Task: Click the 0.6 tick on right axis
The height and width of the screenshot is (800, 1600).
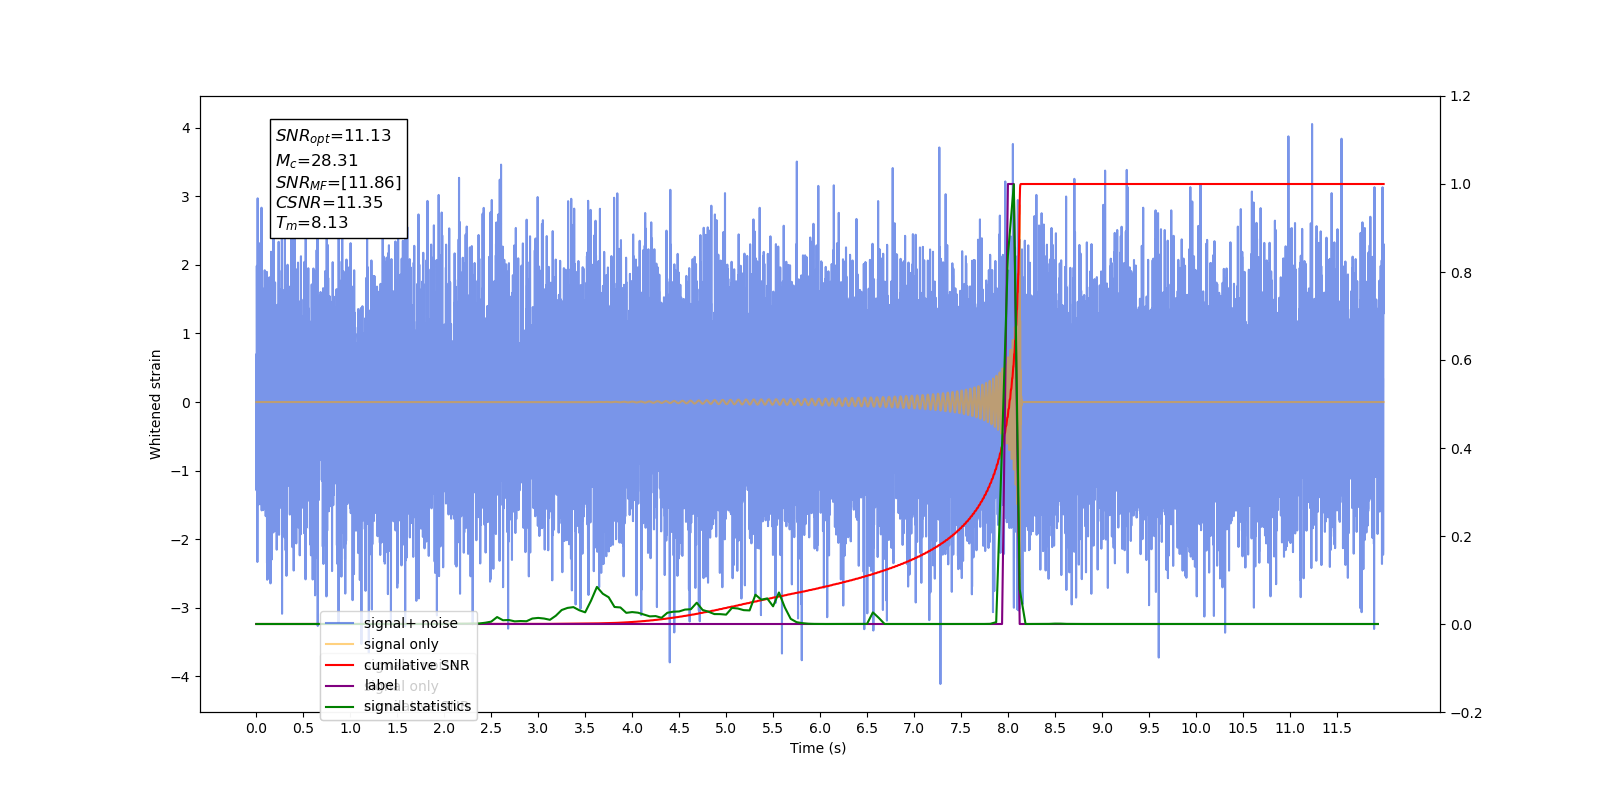Action: pos(1461,361)
